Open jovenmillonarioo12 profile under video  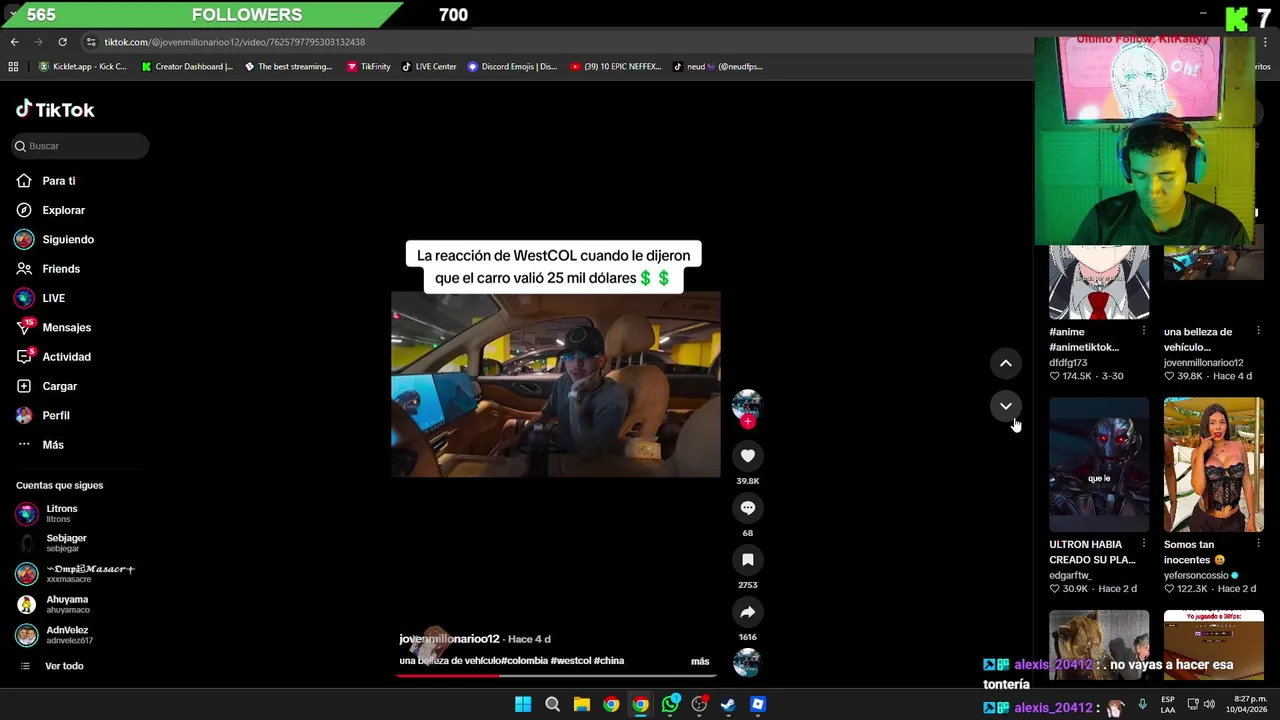(x=449, y=639)
